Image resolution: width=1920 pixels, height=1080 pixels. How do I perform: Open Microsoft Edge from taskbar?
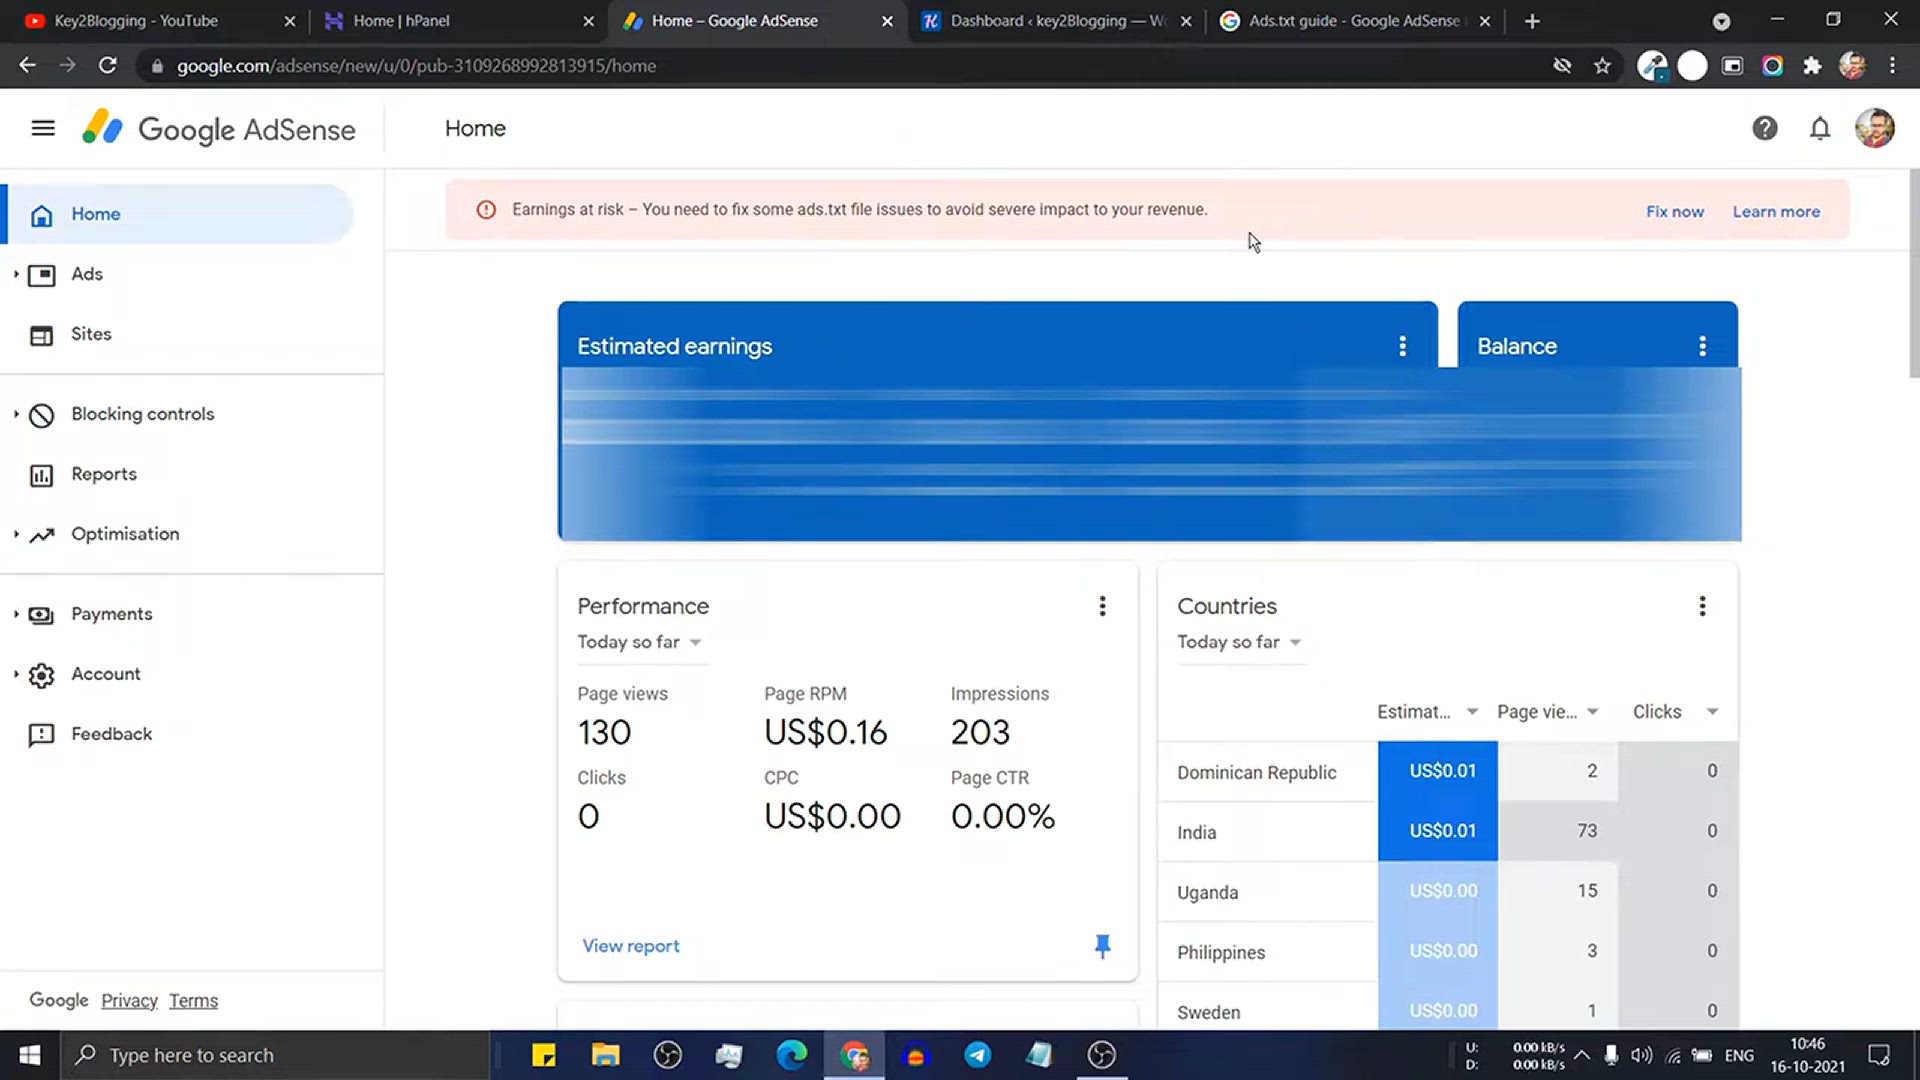point(791,1055)
